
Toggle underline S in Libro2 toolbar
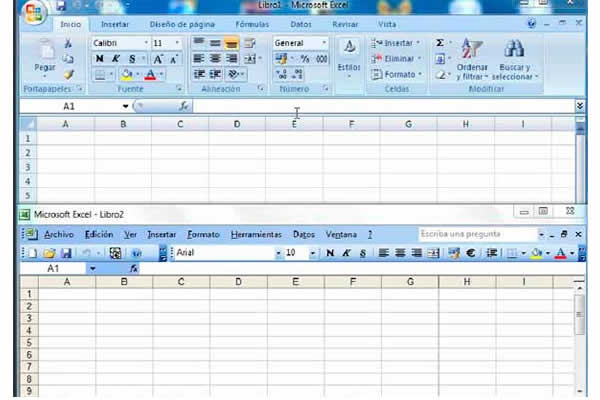[361, 254]
